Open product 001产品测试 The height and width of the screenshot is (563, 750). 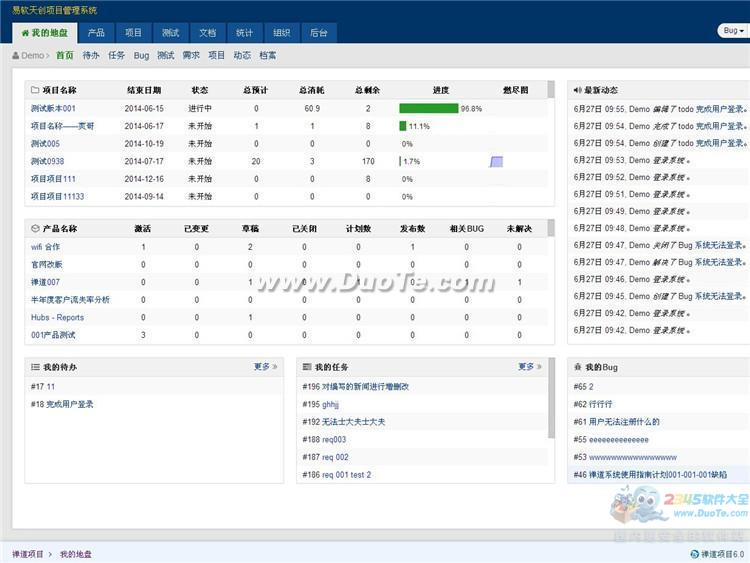click(53, 335)
